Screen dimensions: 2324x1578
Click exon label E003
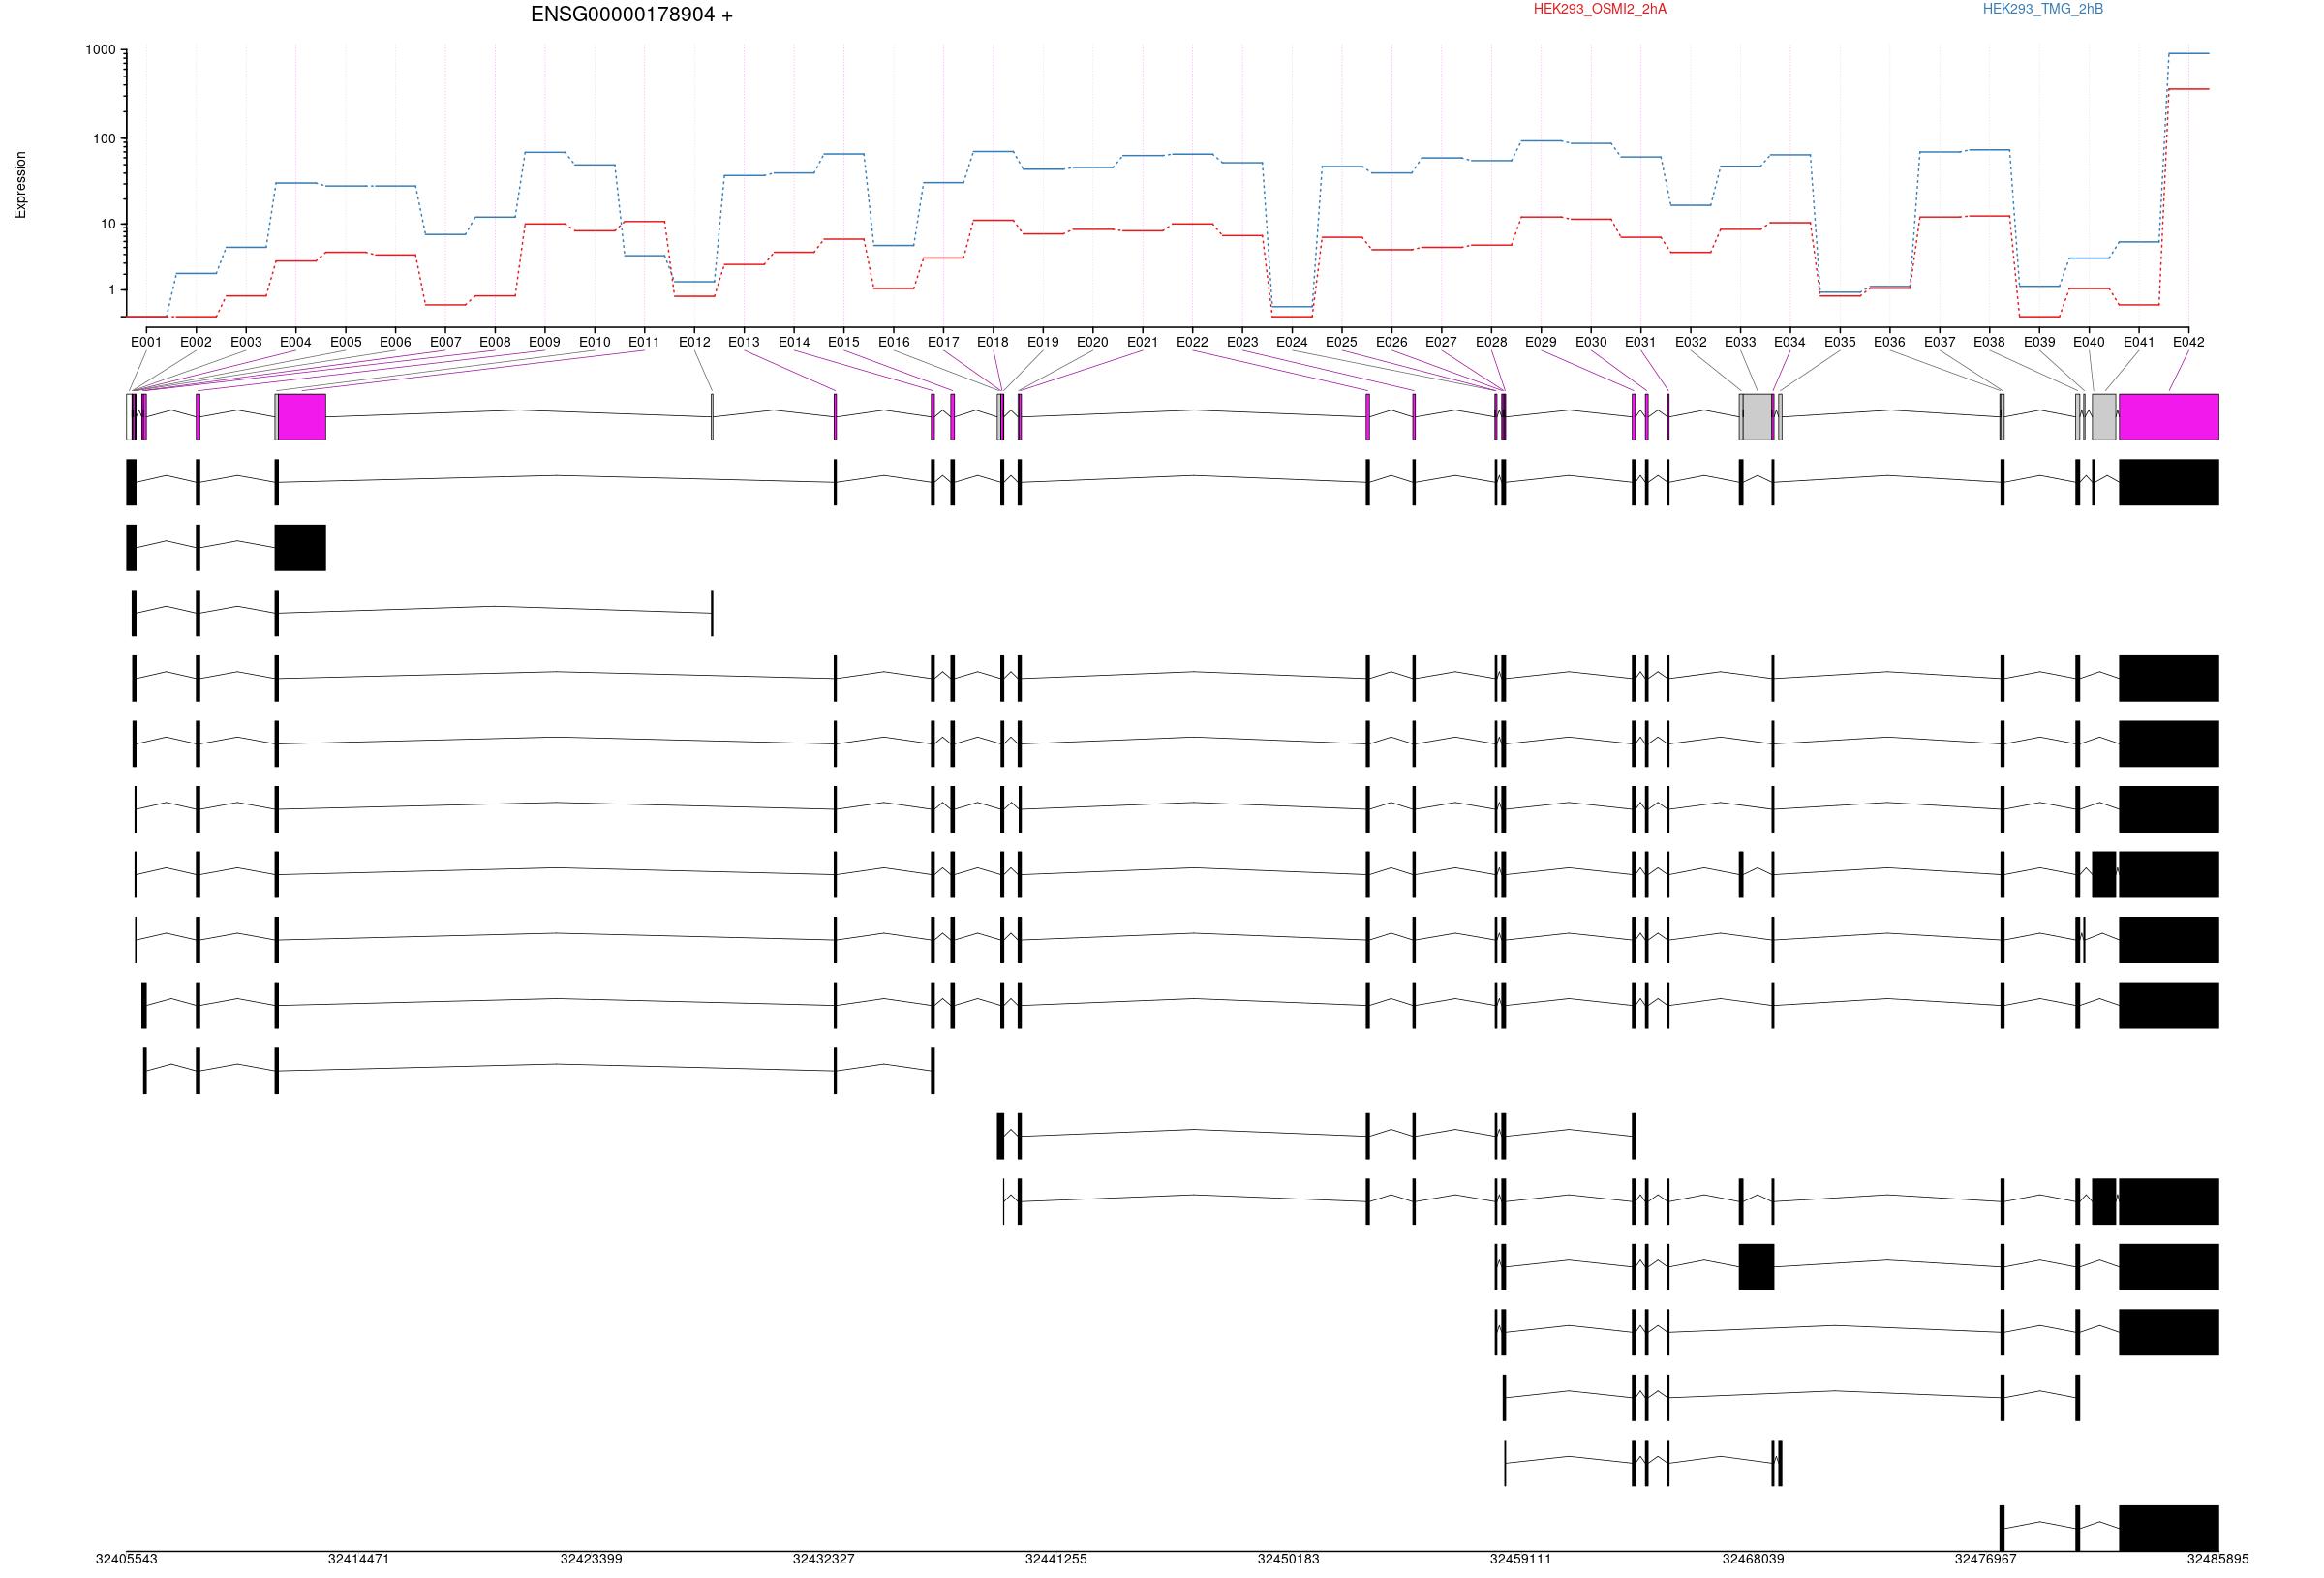click(x=246, y=342)
